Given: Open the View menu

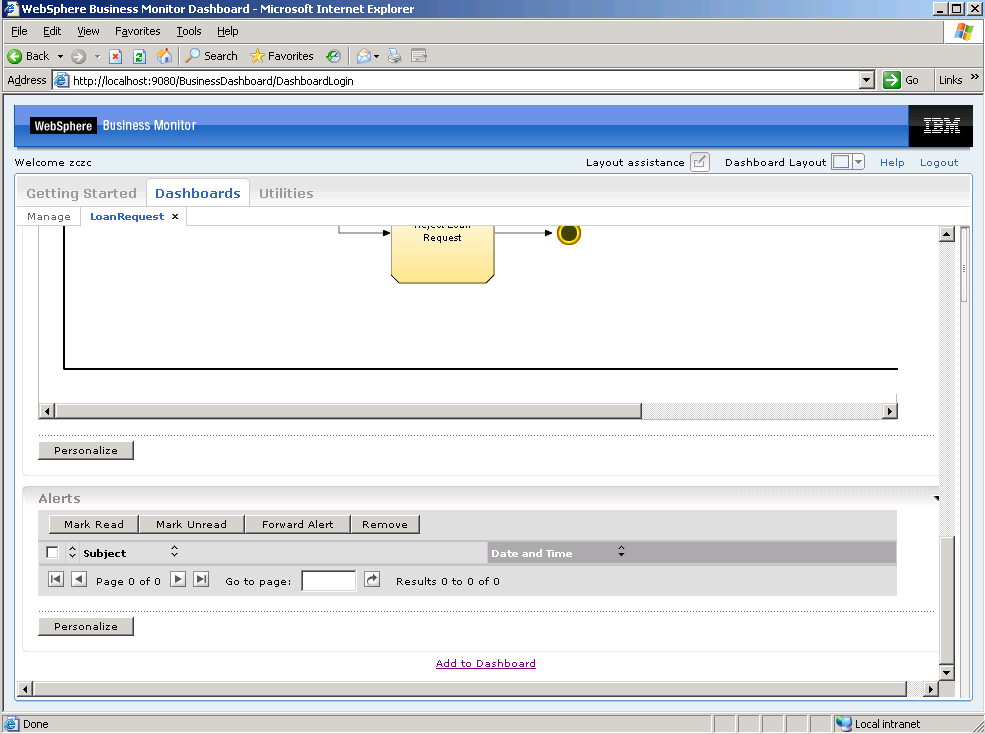Looking at the screenshot, I should click(88, 31).
